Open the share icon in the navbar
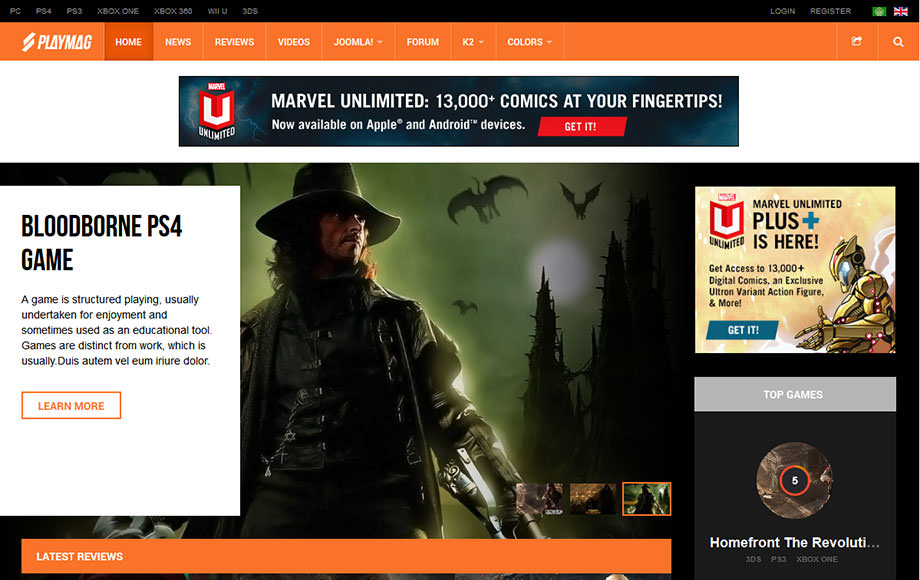The height and width of the screenshot is (580, 920). (x=857, y=42)
